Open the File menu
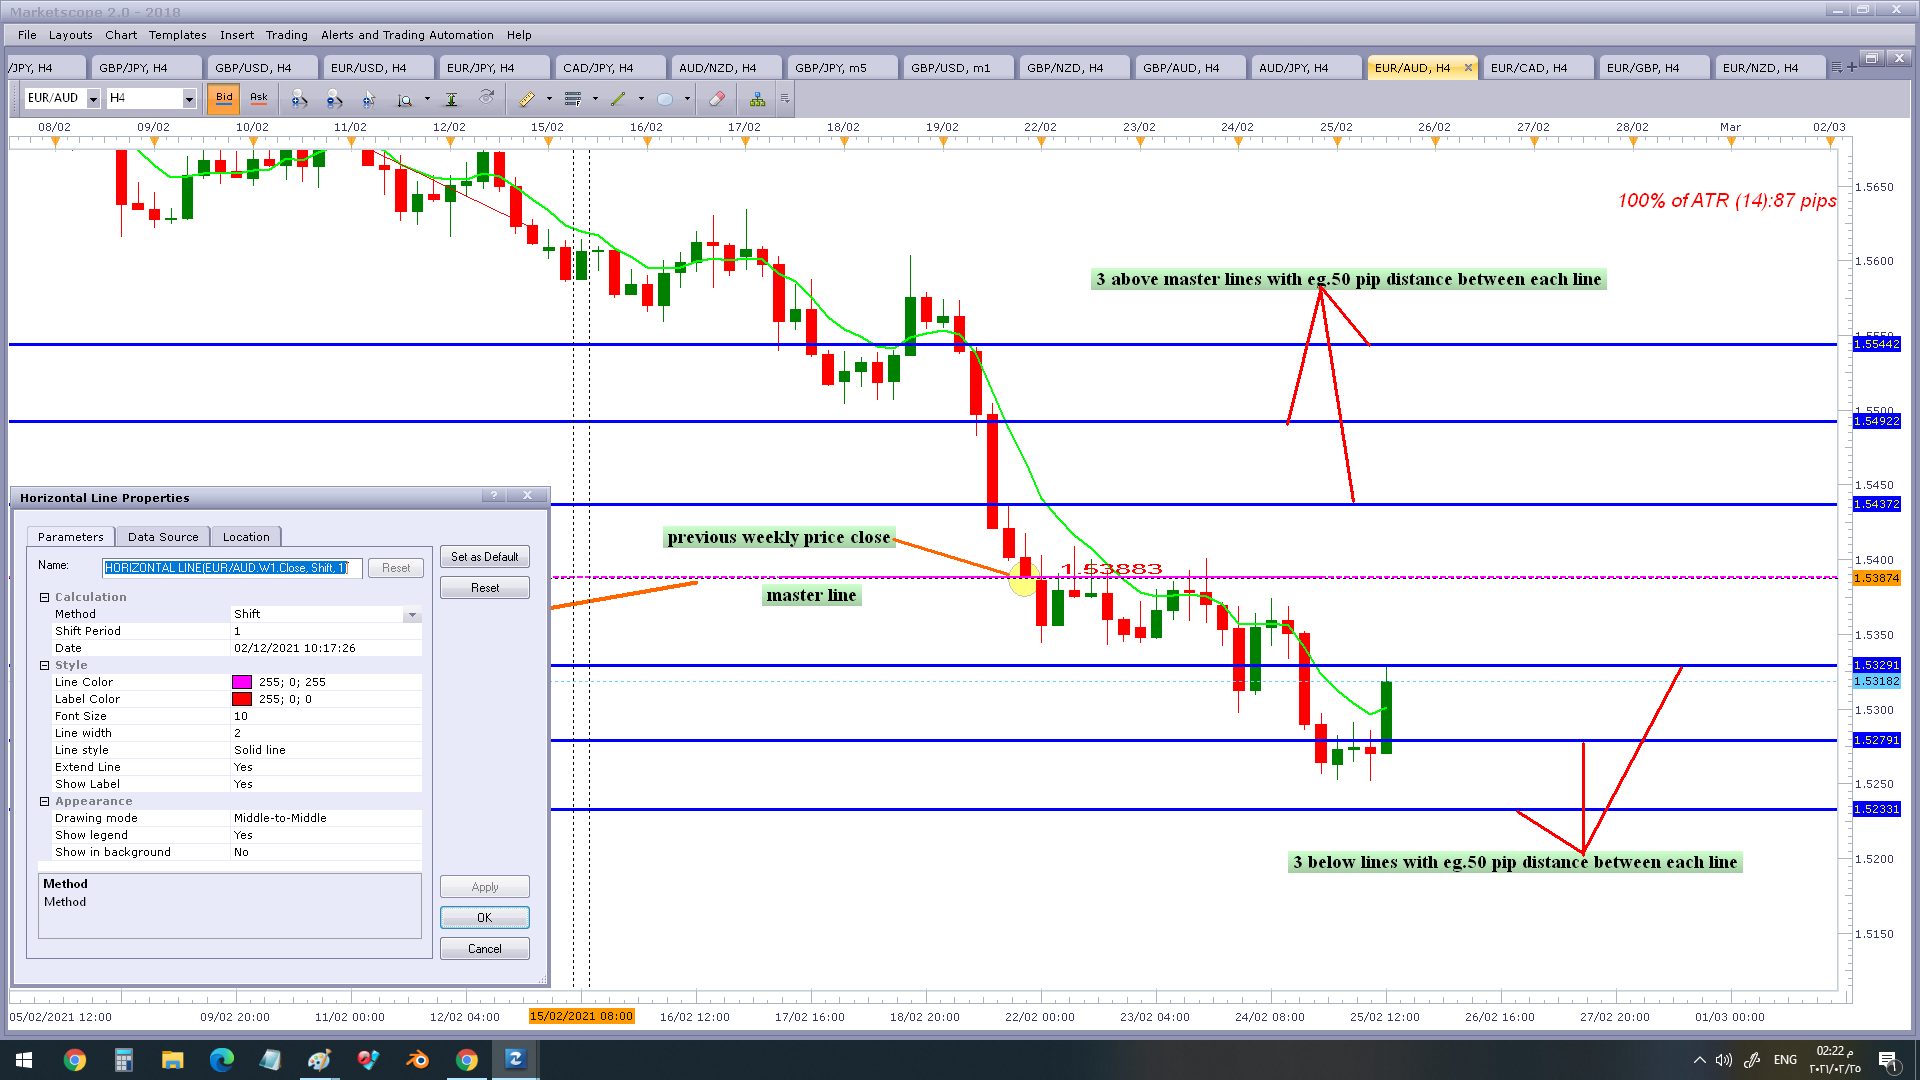Viewport: 1920px width, 1080px height. click(x=27, y=35)
